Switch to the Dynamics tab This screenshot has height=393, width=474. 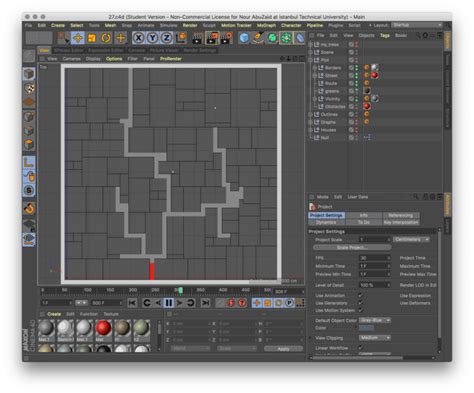pyautogui.click(x=326, y=222)
